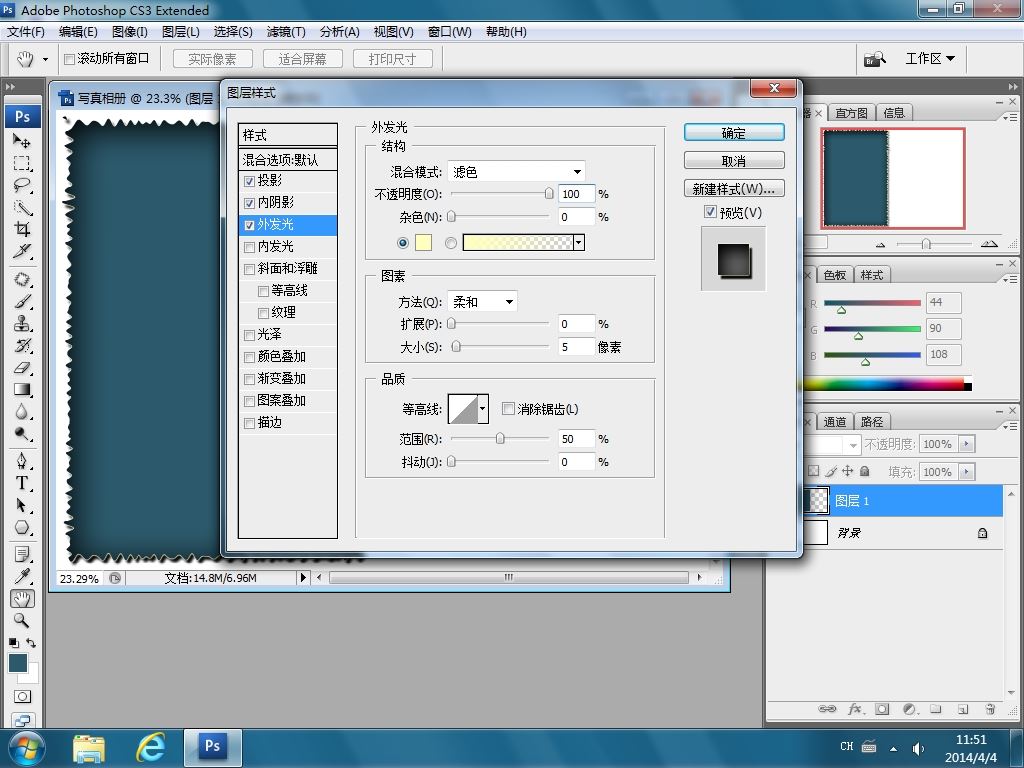This screenshot has width=1024, height=768.
Task: Click 新建样式 new style button
Action: [x=734, y=189]
